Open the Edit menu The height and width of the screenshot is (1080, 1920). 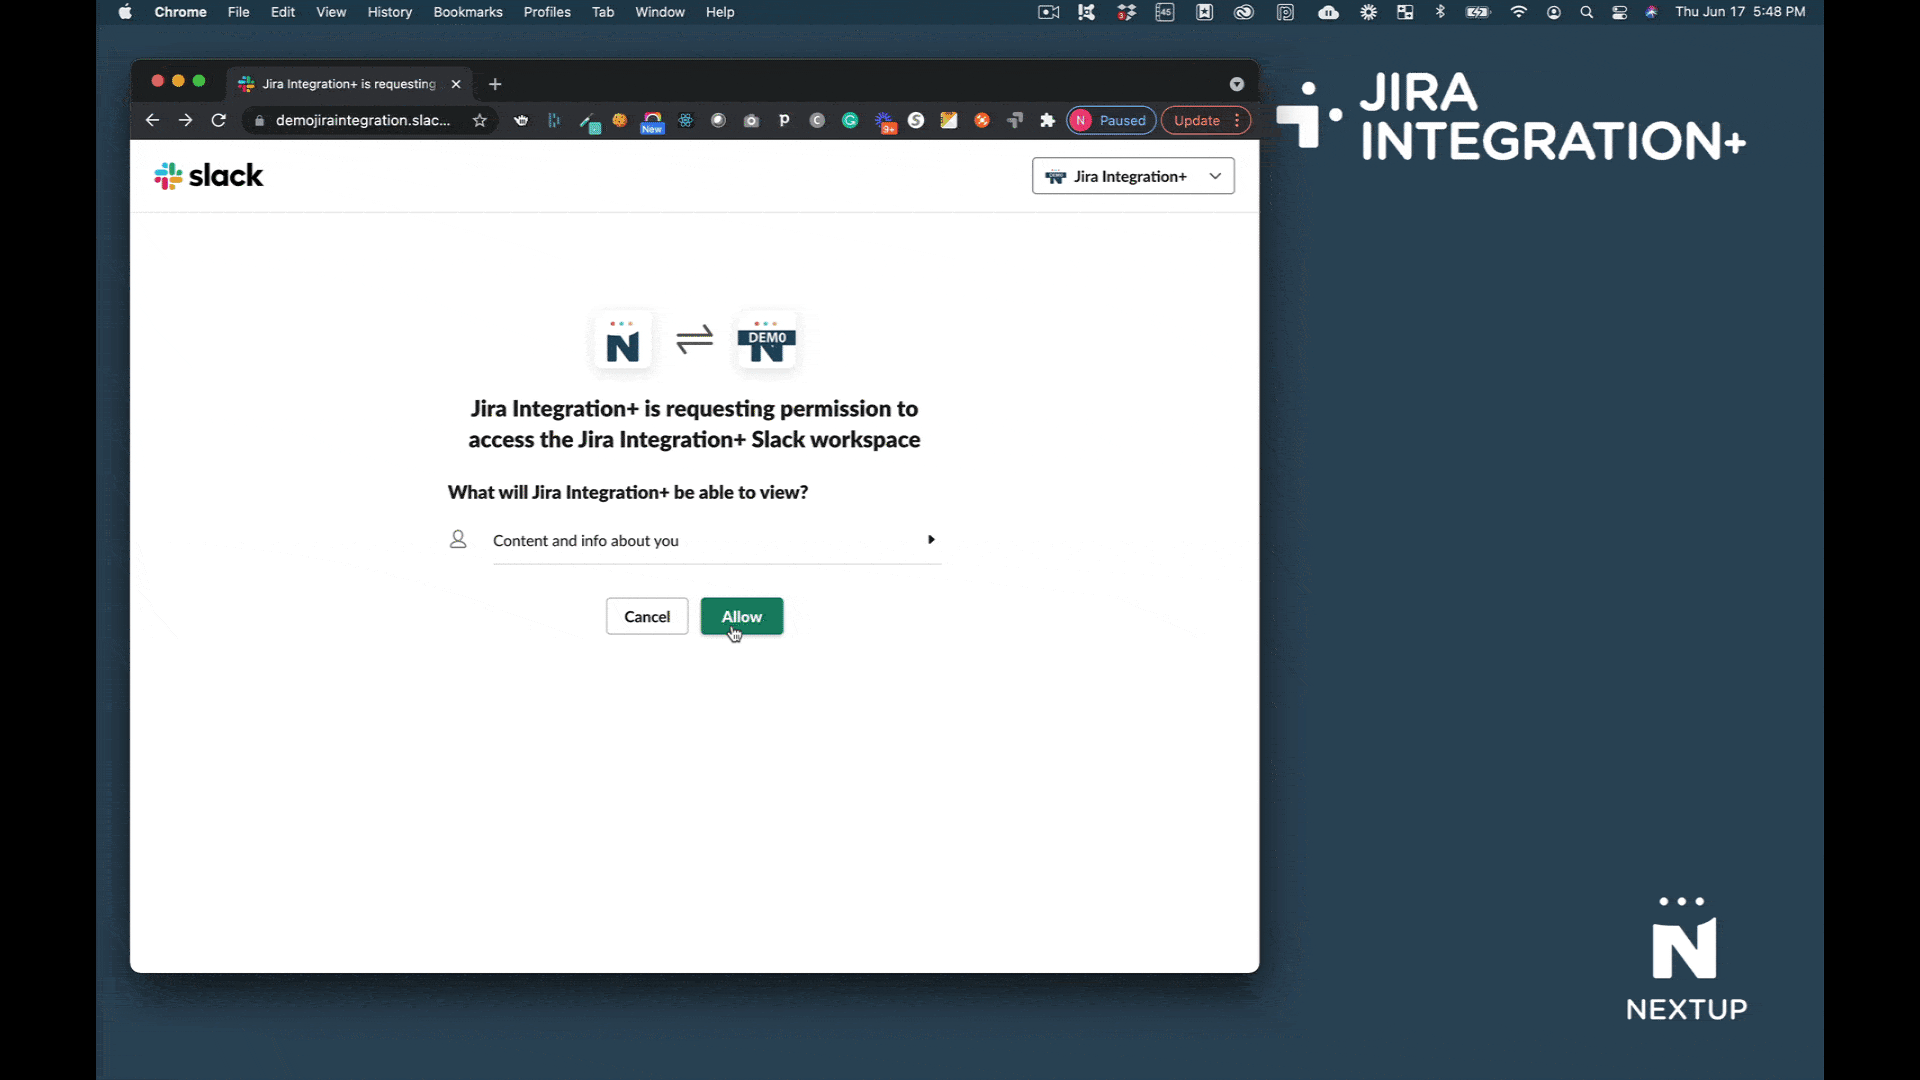[283, 12]
